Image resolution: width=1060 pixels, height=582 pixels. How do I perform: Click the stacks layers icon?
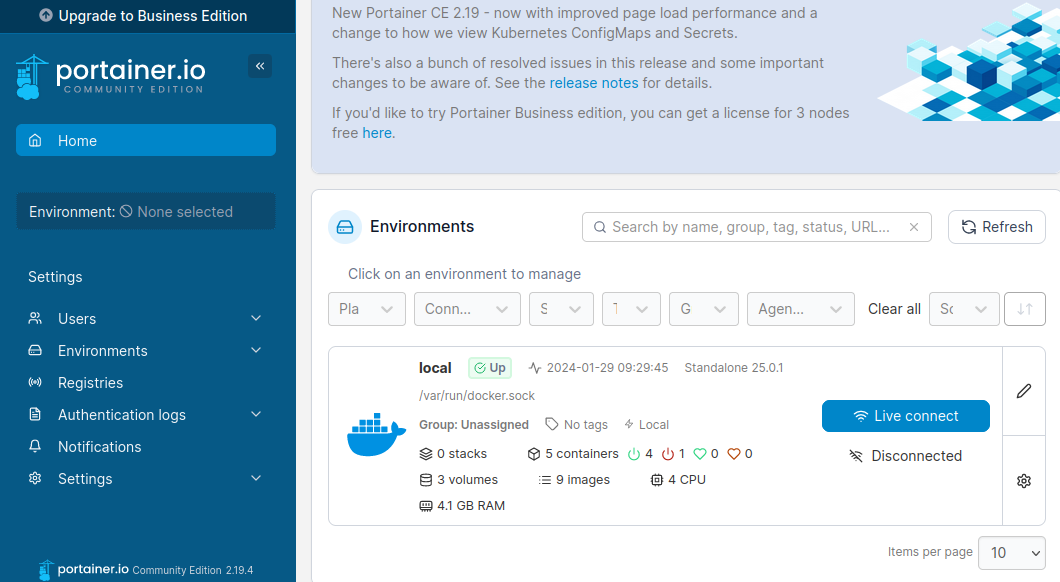[x=426, y=454]
